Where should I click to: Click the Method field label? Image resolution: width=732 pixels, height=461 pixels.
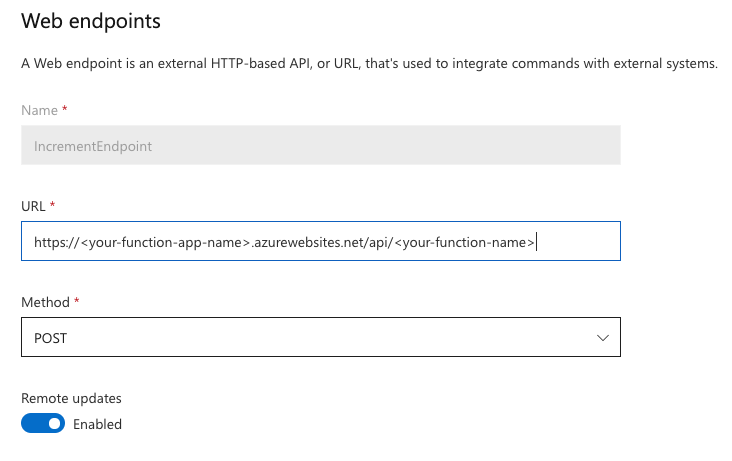click(x=45, y=302)
